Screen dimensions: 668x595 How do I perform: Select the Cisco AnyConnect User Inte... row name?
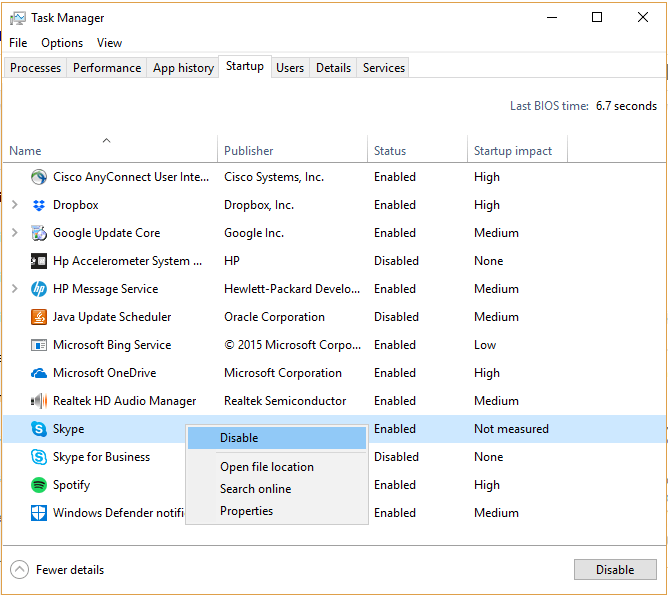(131, 177)
